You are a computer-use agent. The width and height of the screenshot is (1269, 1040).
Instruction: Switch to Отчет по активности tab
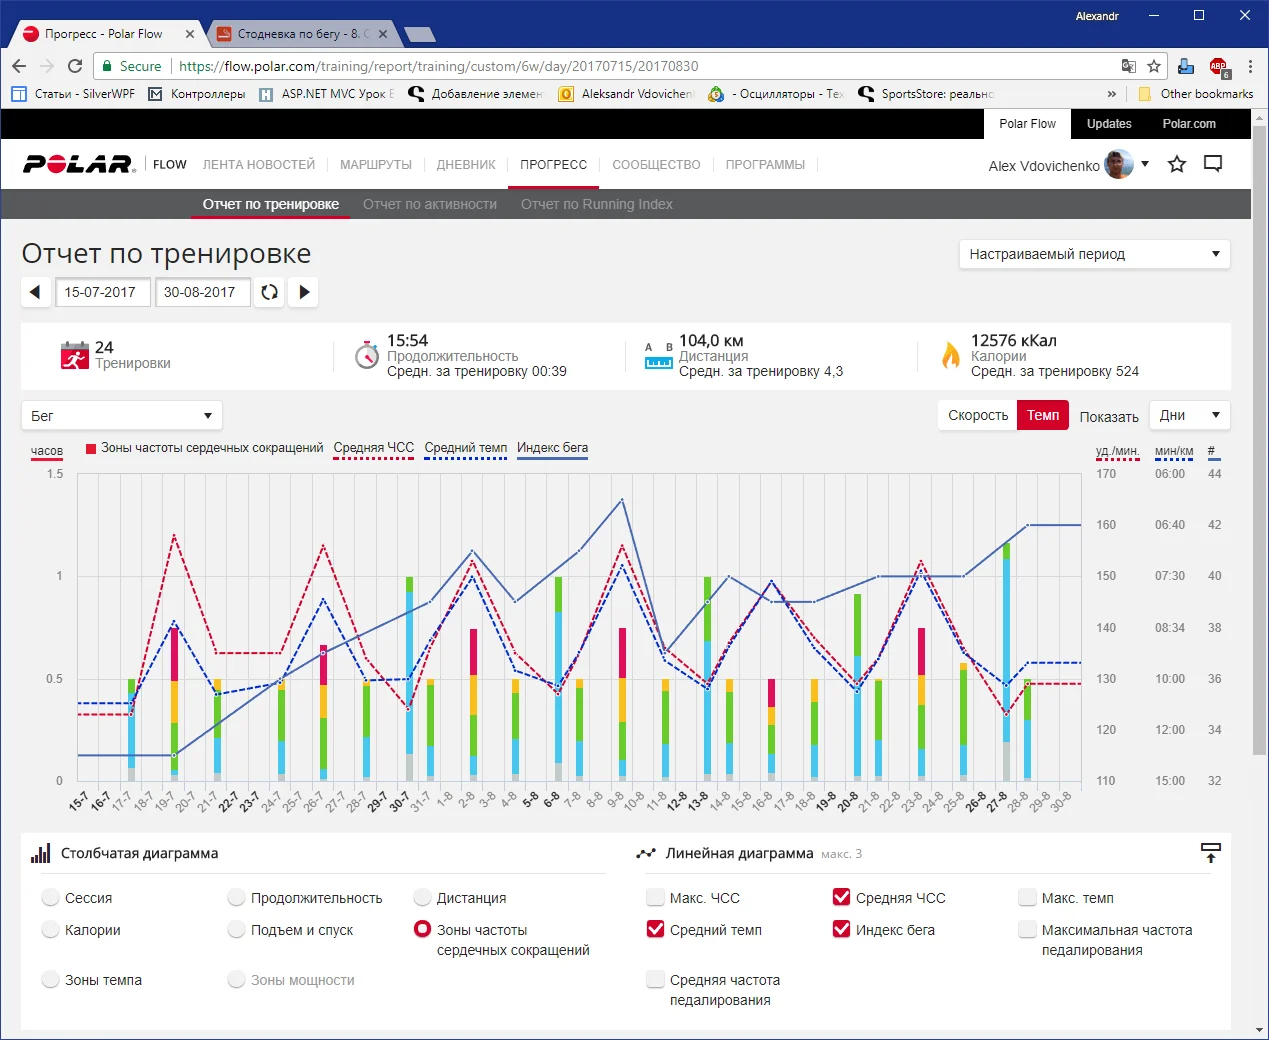pyautogui.click(x=429, y=204)
